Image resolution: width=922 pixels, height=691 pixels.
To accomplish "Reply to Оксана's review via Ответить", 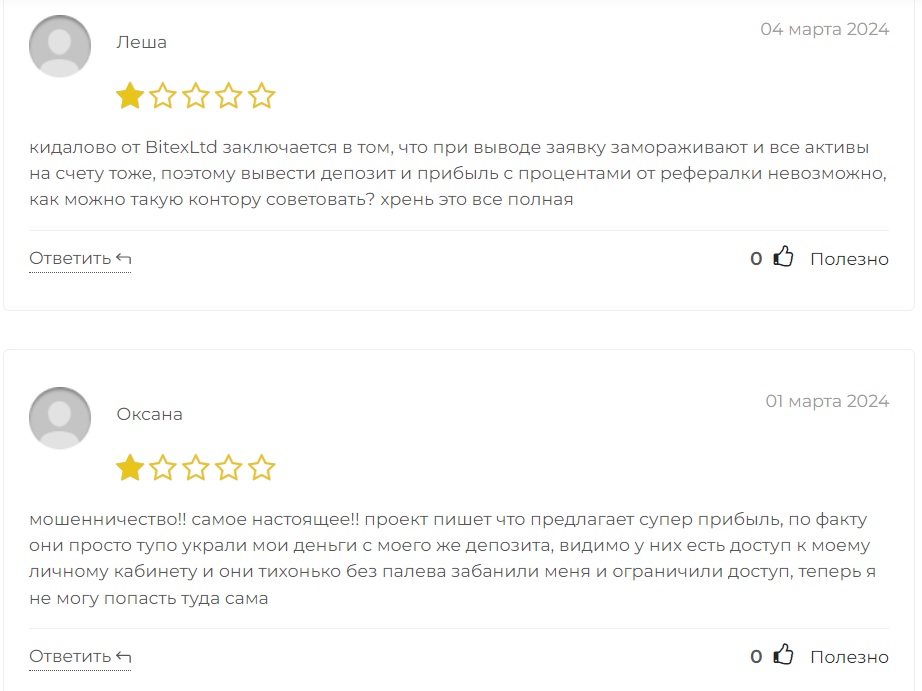I will [x=80, y=657].
